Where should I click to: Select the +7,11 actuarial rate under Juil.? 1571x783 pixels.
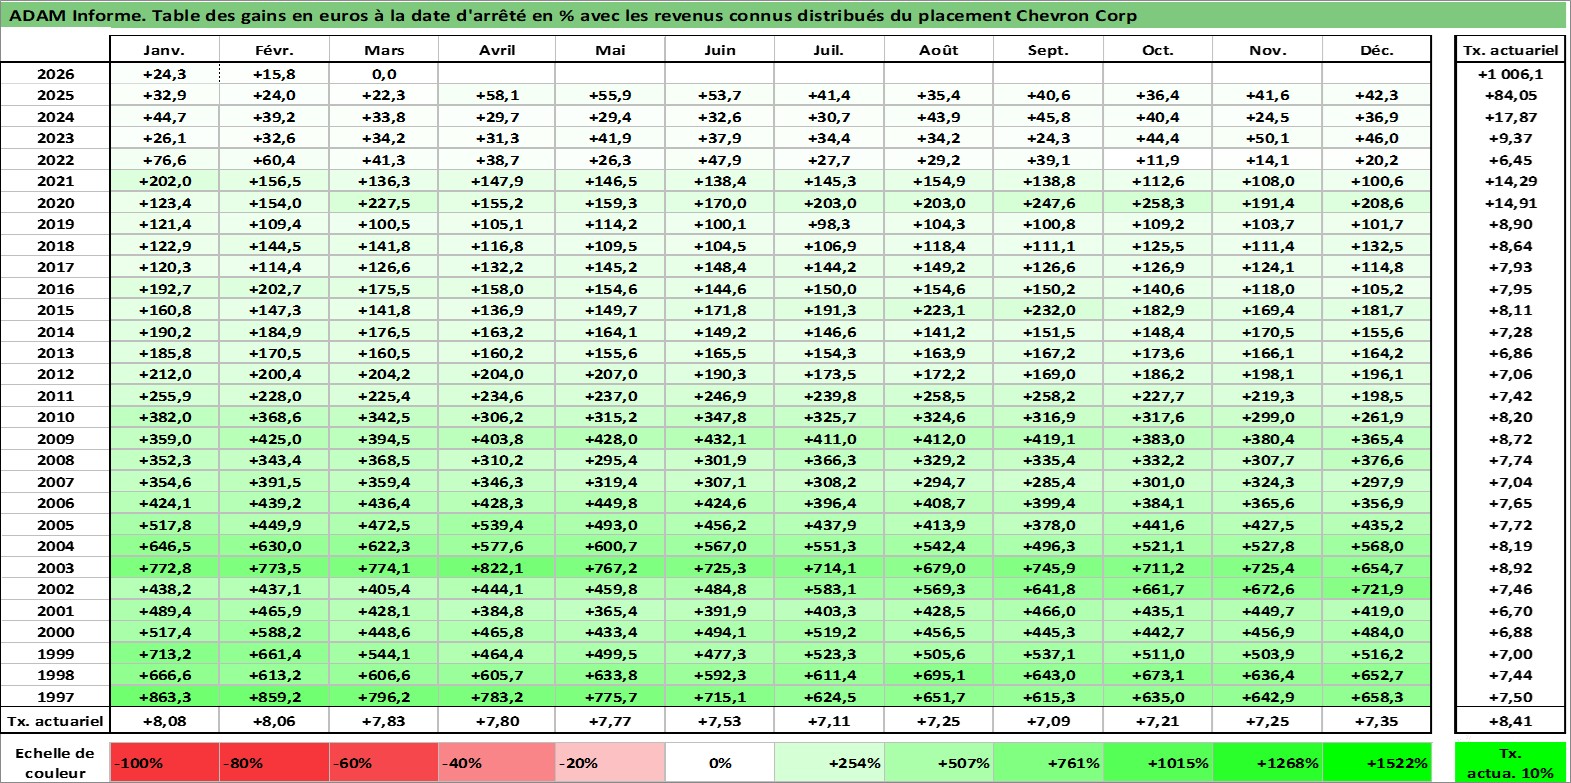pos(829,721)
